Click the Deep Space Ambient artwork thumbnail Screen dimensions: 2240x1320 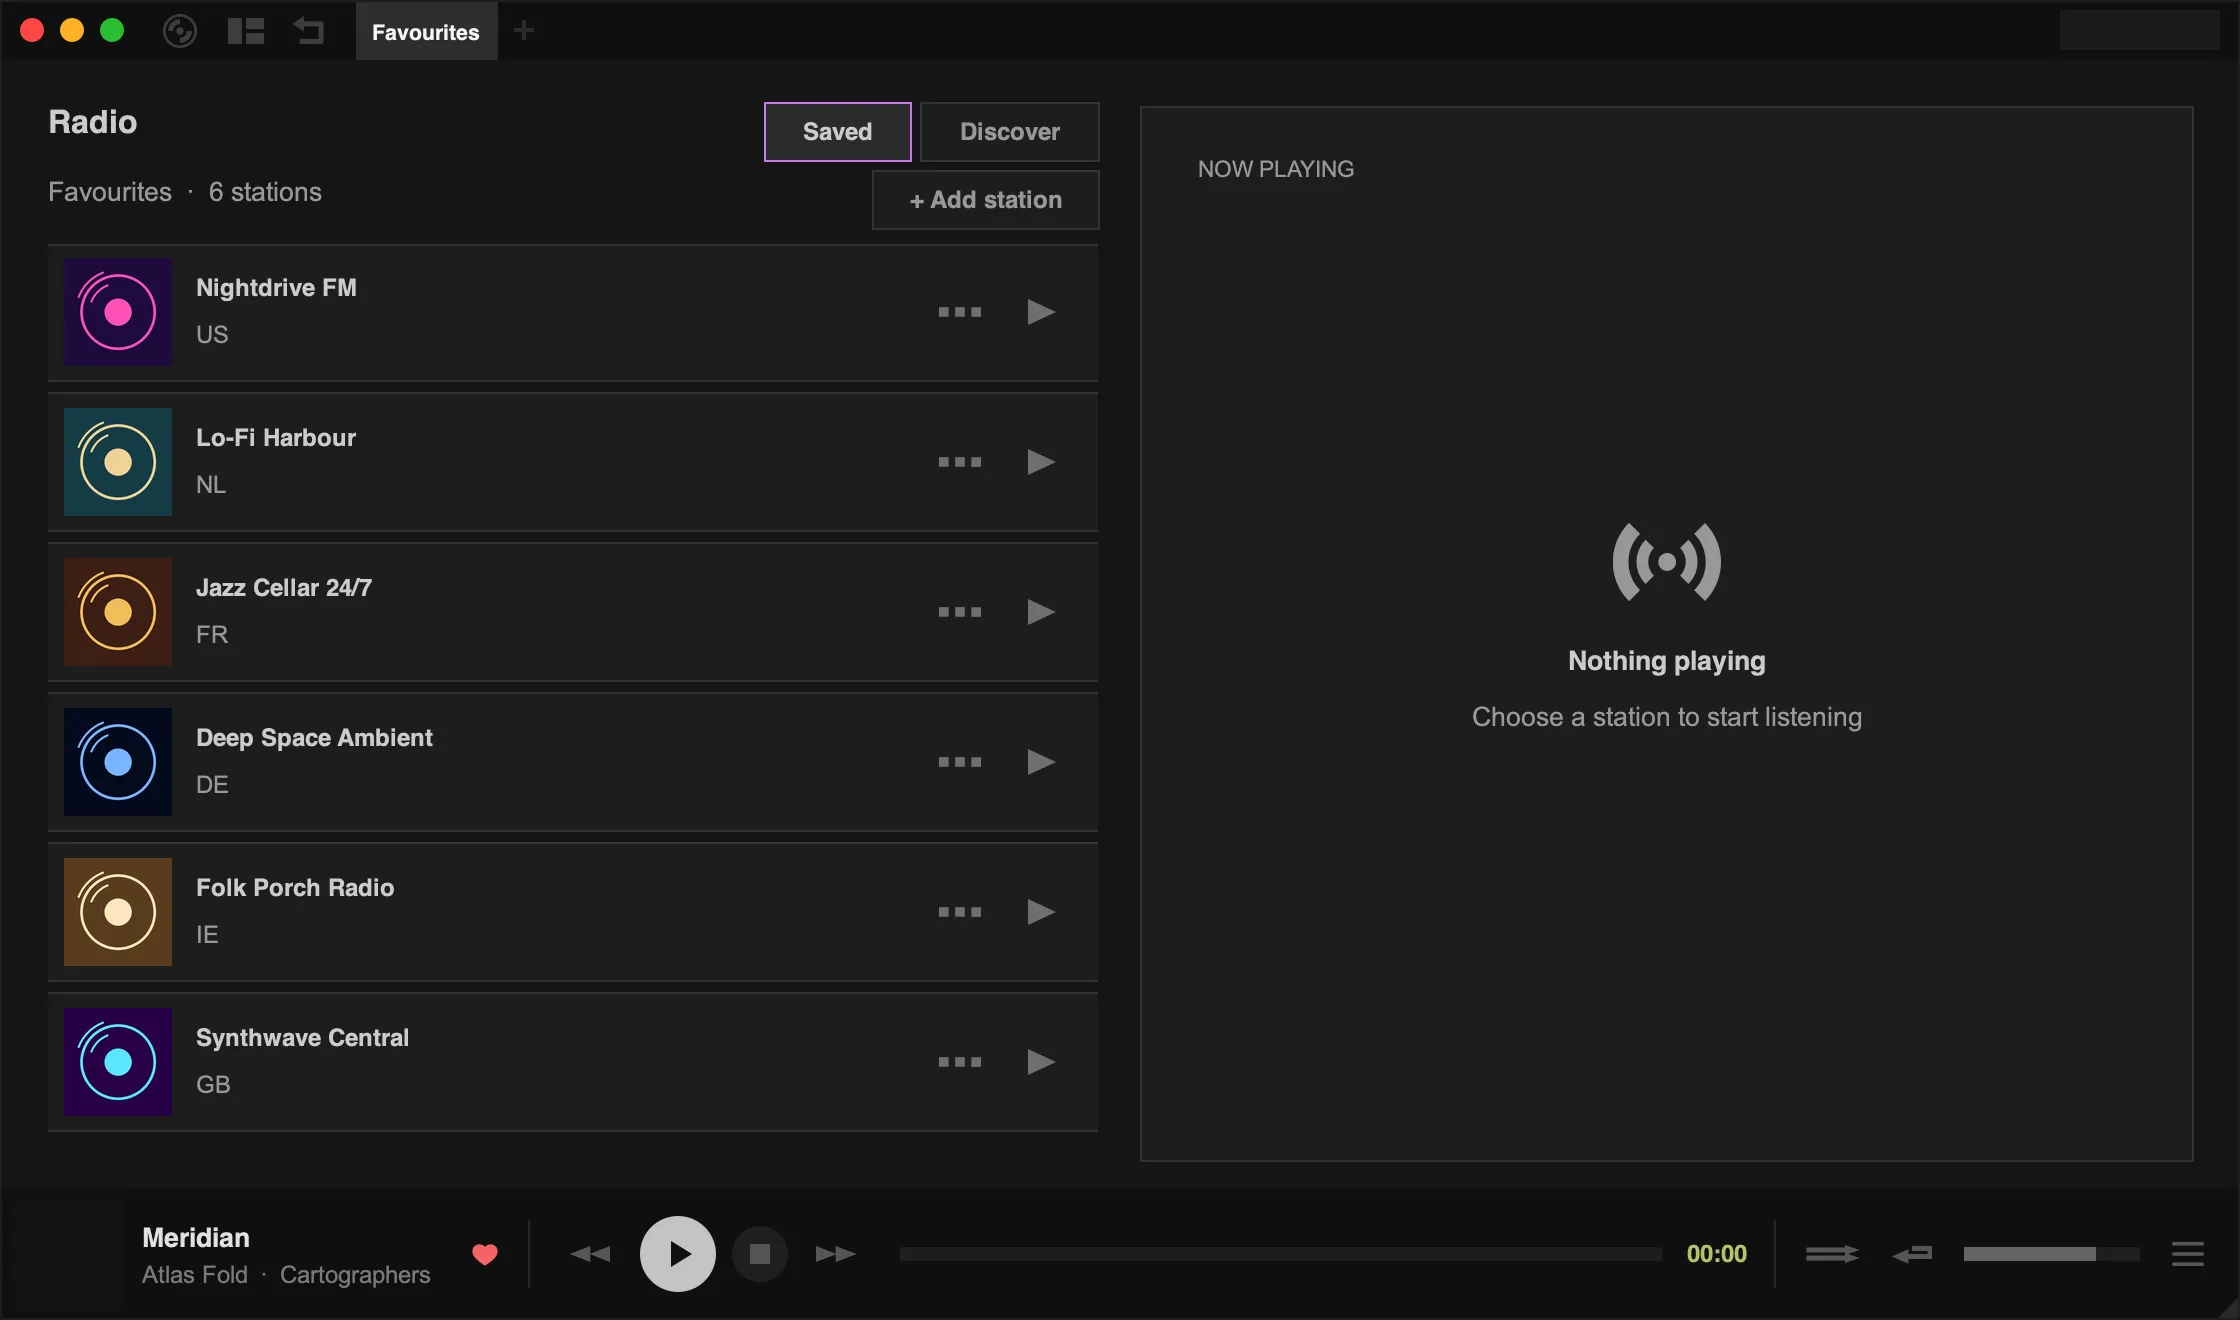pos(118,762)
